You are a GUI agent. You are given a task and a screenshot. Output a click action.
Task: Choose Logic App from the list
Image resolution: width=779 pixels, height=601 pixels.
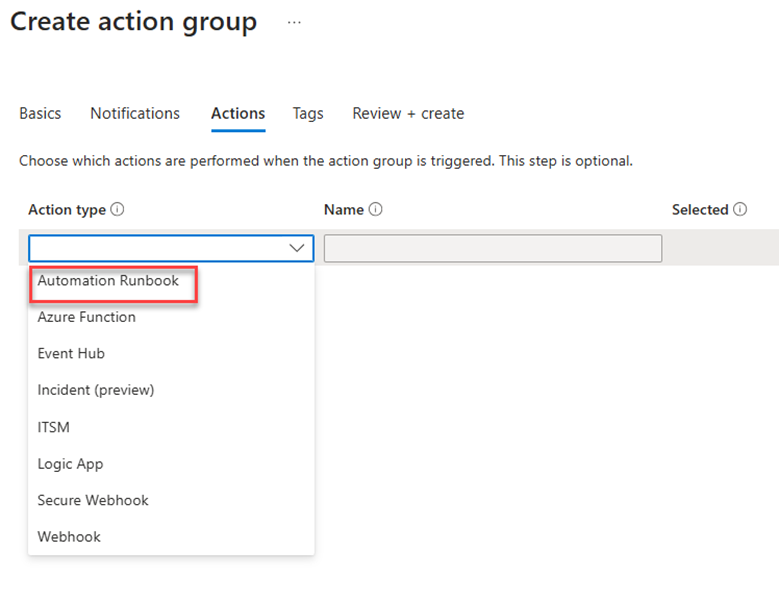71,464
